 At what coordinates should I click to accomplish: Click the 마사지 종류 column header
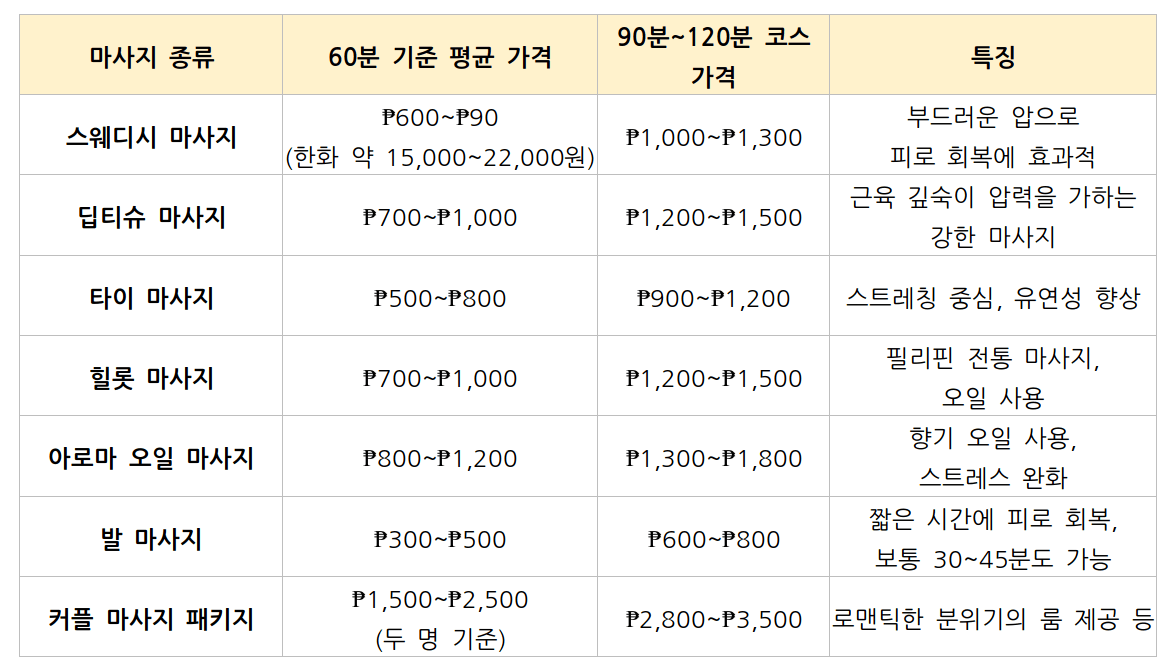[x=151, y=57]
